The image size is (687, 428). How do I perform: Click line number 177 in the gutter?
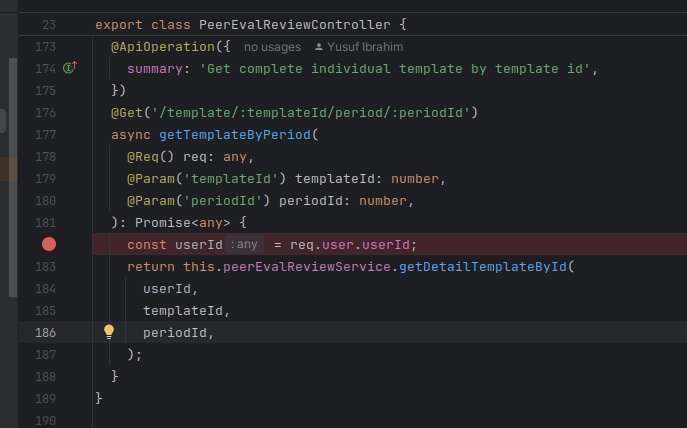[46, 135]
